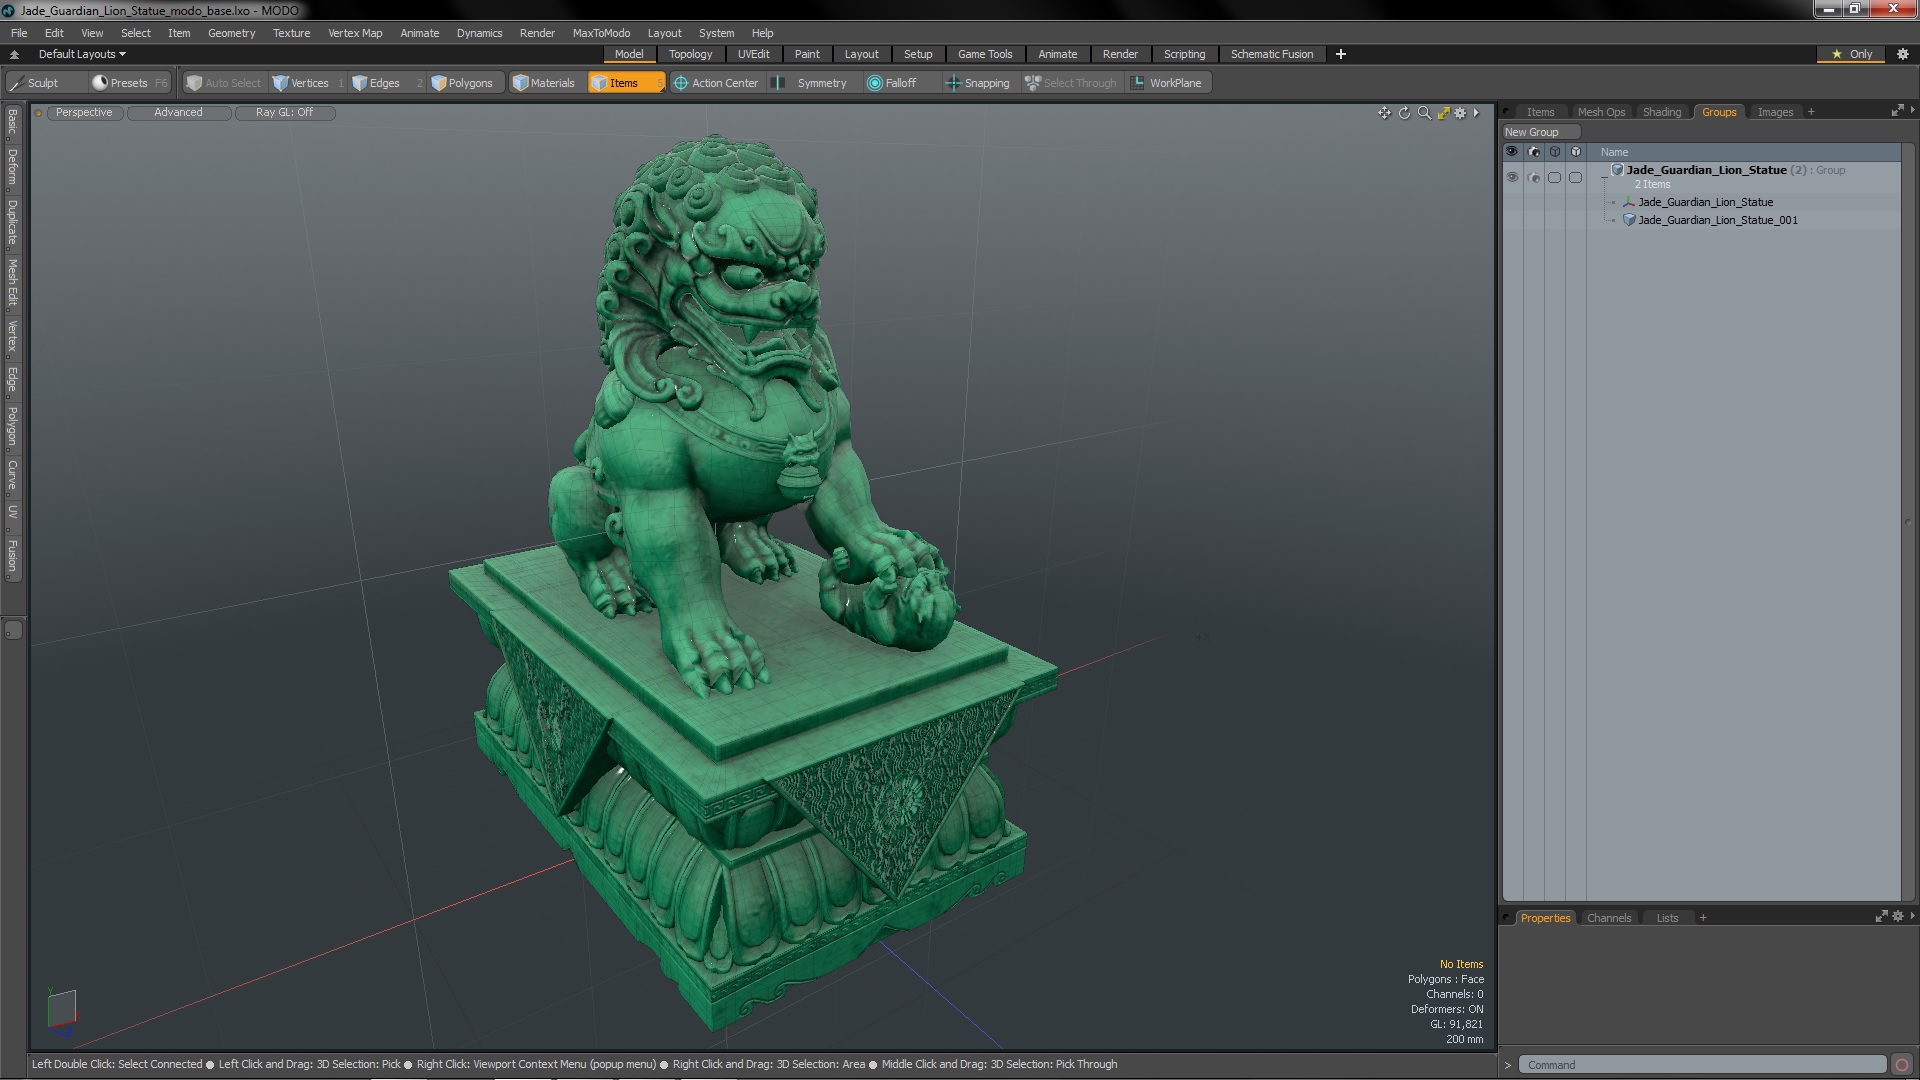This screenshot has width=1920, height=1080.
Task: Toggle first checkbox in Jade_Guardian_Lion_Statue group row
Action: pyautogui.click(x=1554, y=177)
